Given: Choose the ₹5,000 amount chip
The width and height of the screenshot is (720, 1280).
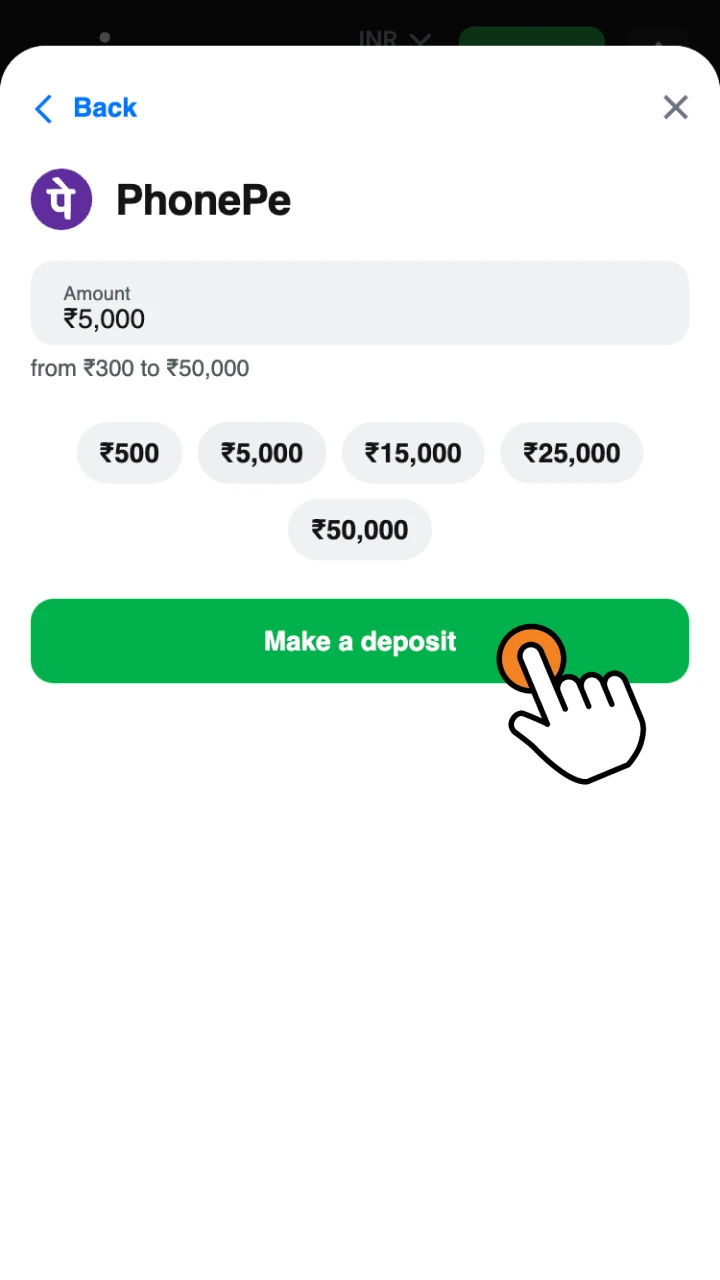Looking at the screenshot, I should coord(262,453).
